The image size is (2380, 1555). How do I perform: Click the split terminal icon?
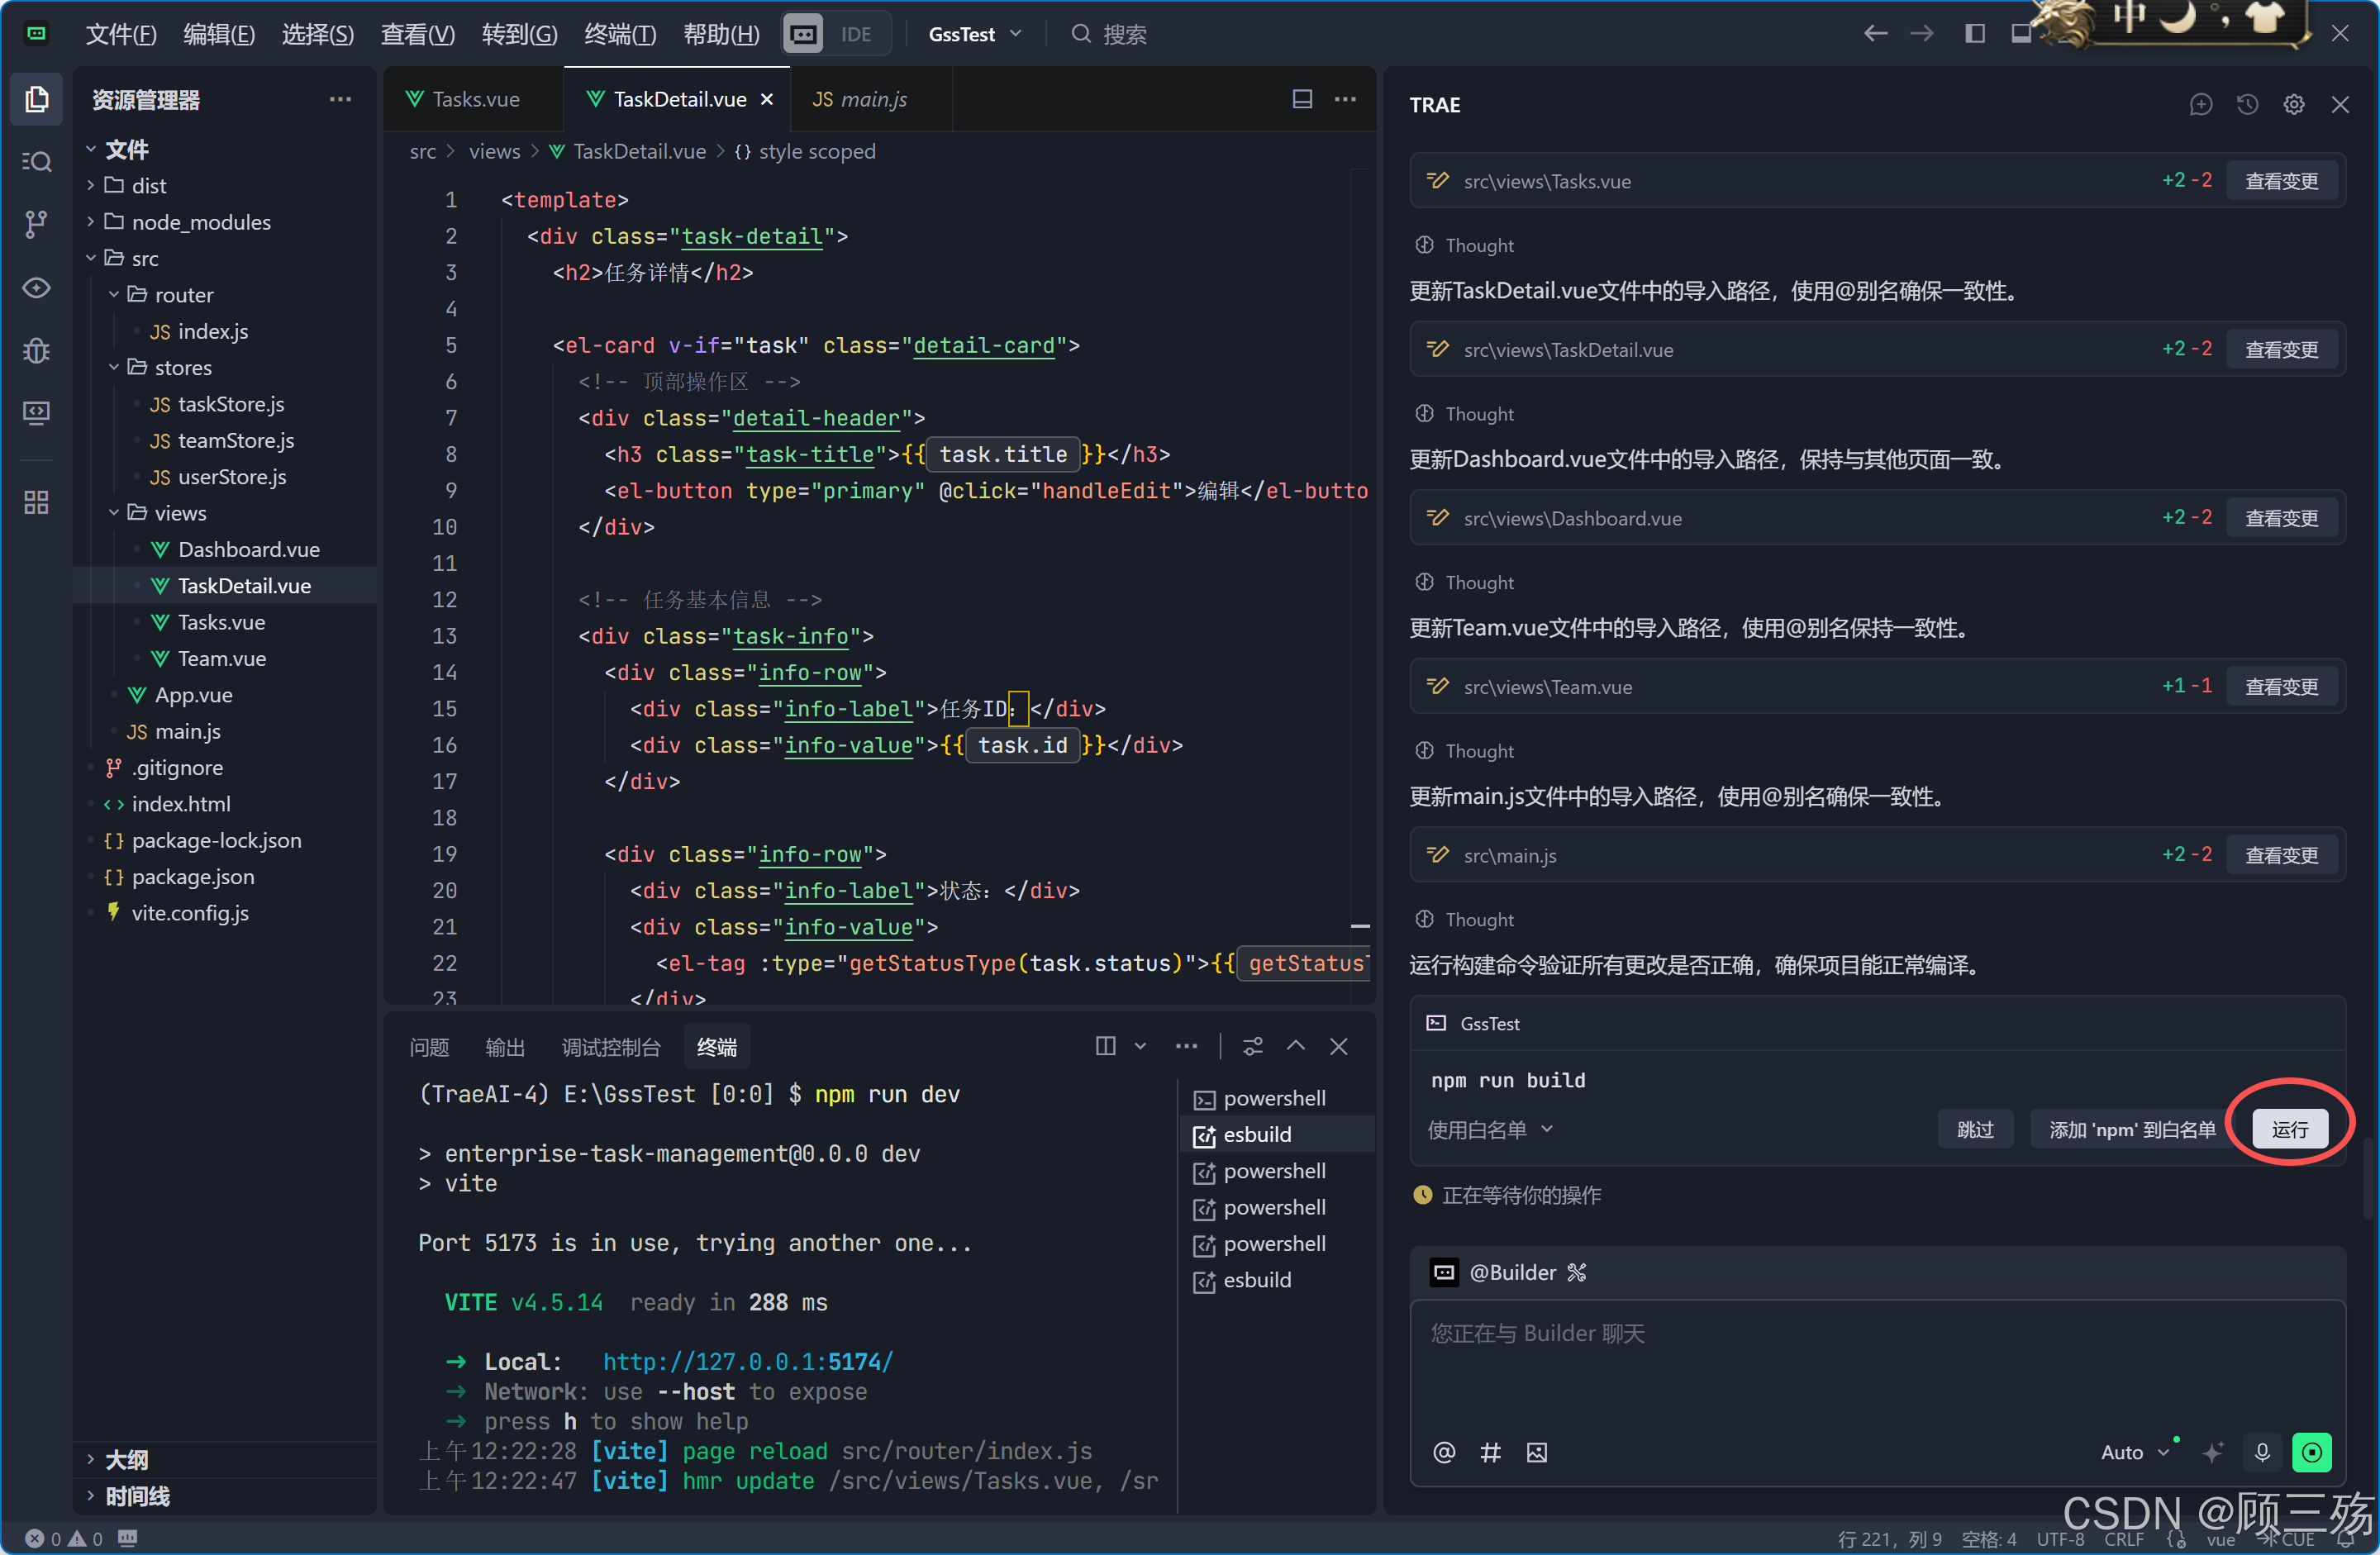click(x=1105, y=1046)
